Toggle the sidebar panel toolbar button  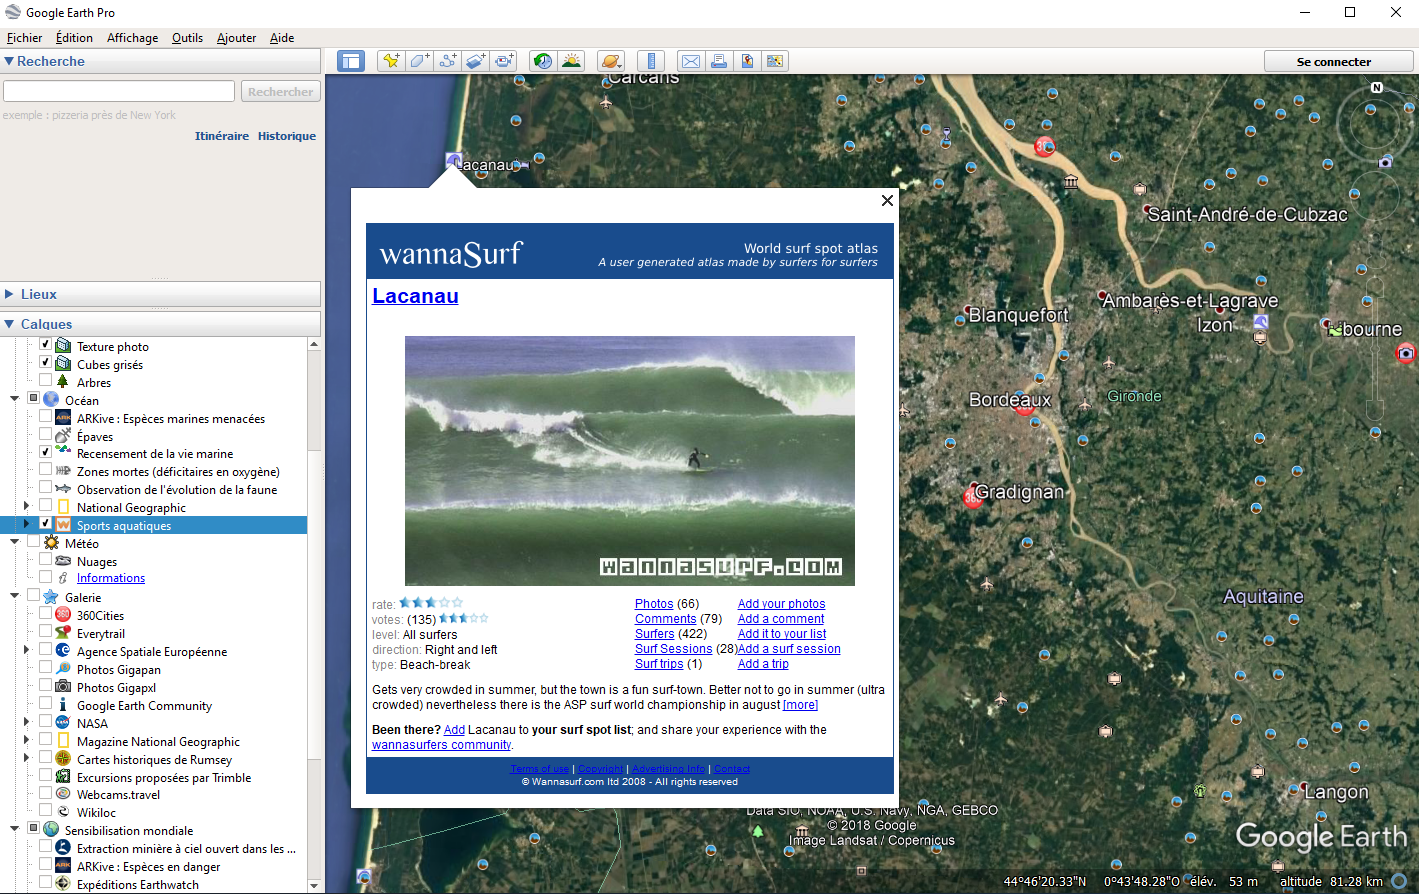[x=351, y=61]
